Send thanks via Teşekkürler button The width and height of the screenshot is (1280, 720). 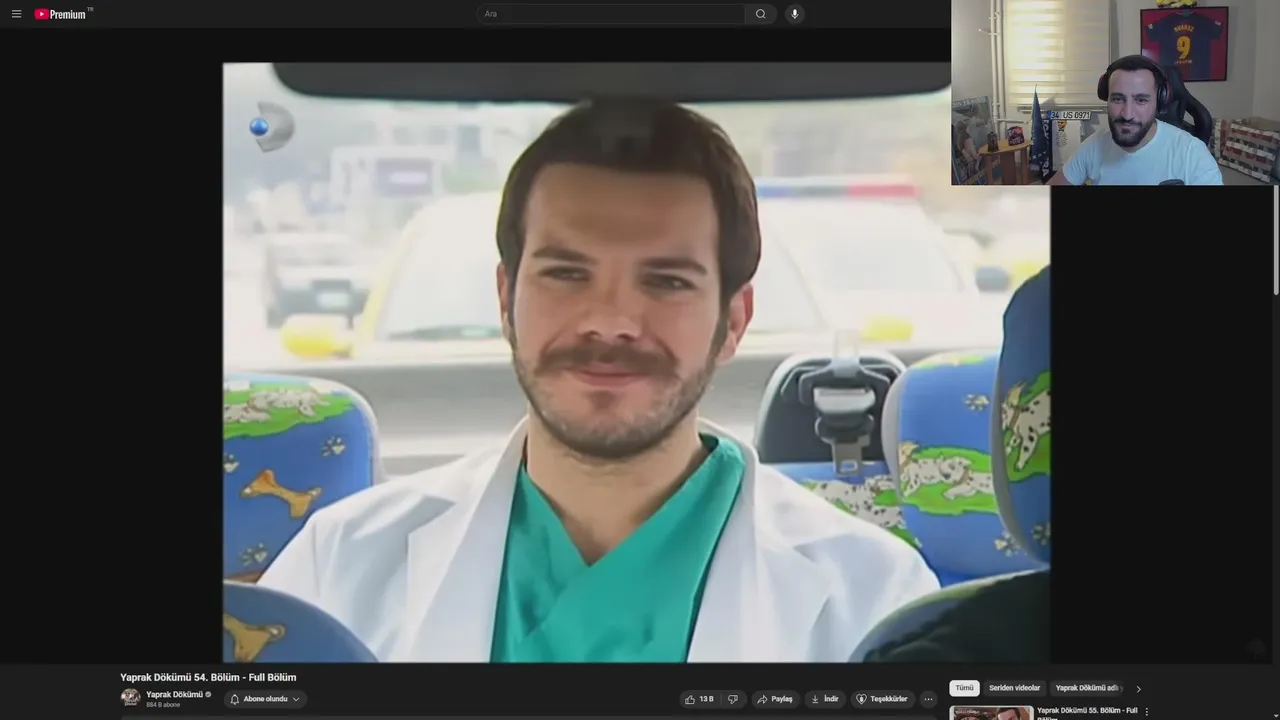pos(882,699)
